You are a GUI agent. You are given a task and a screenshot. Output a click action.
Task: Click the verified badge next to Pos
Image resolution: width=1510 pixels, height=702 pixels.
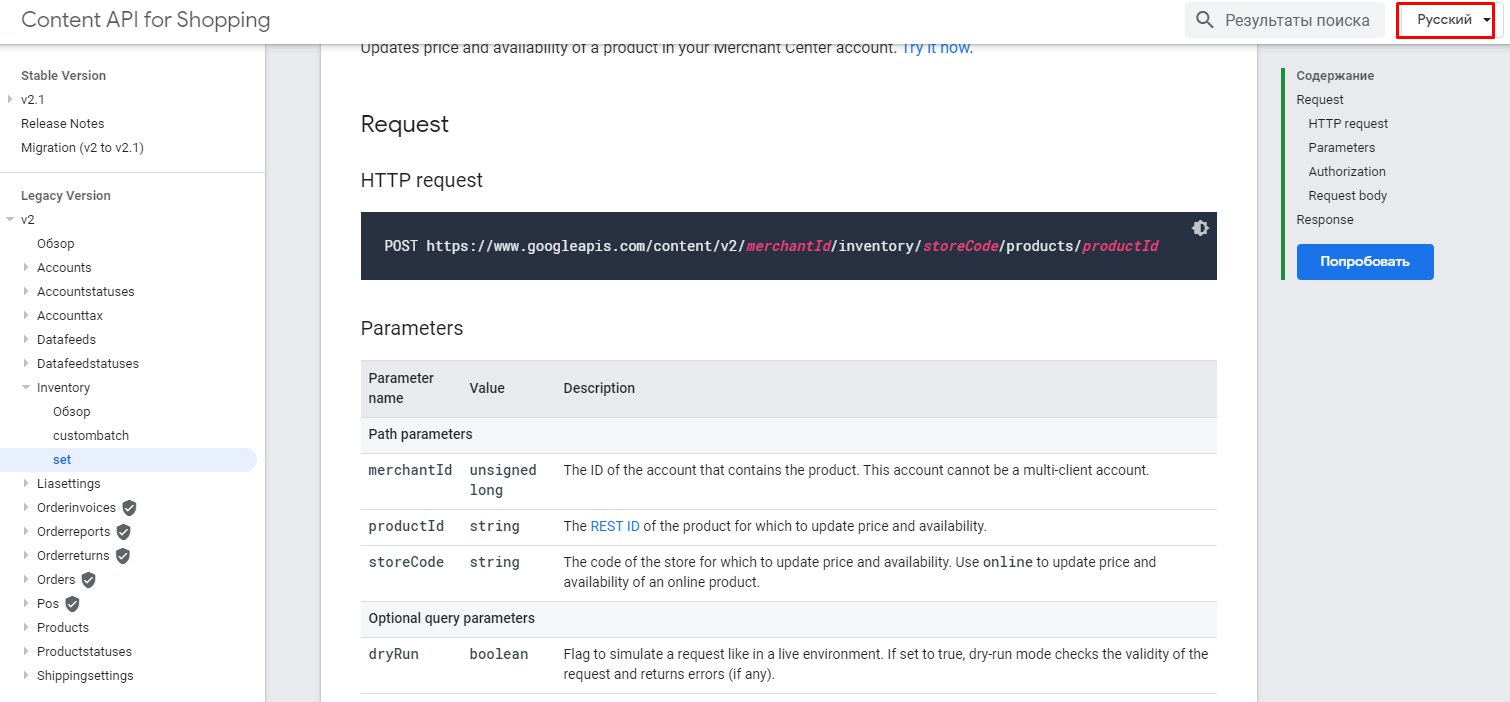72,604
